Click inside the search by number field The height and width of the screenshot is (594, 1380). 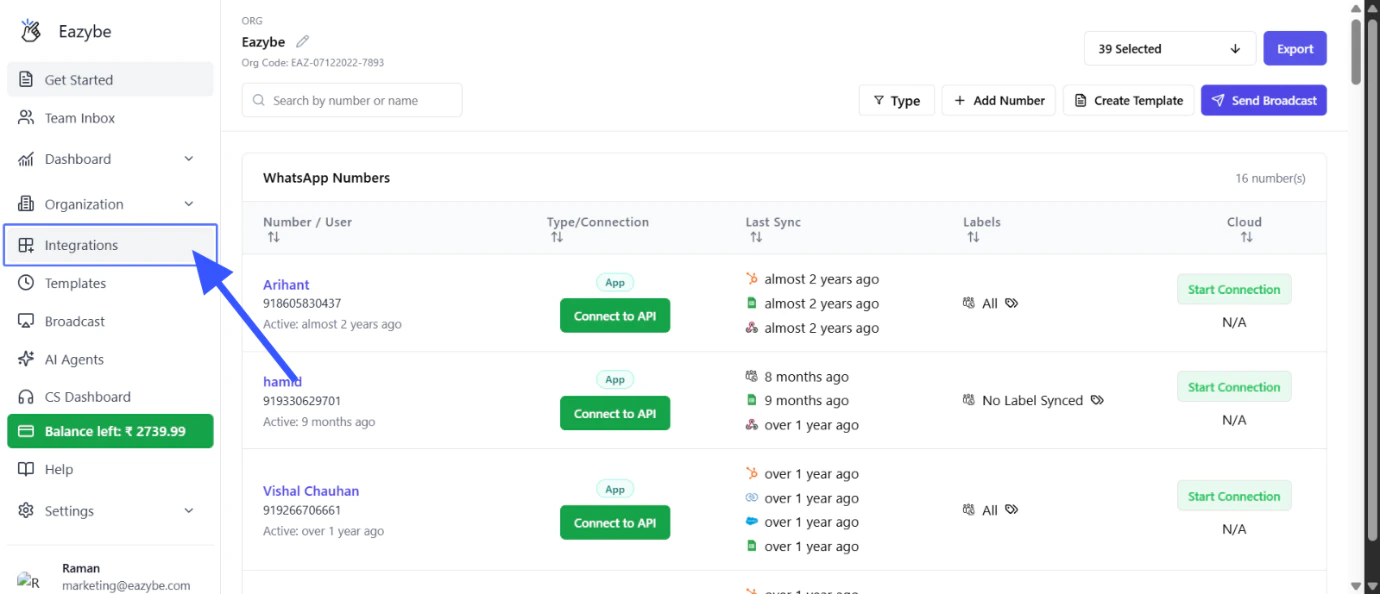coord(351,100)
